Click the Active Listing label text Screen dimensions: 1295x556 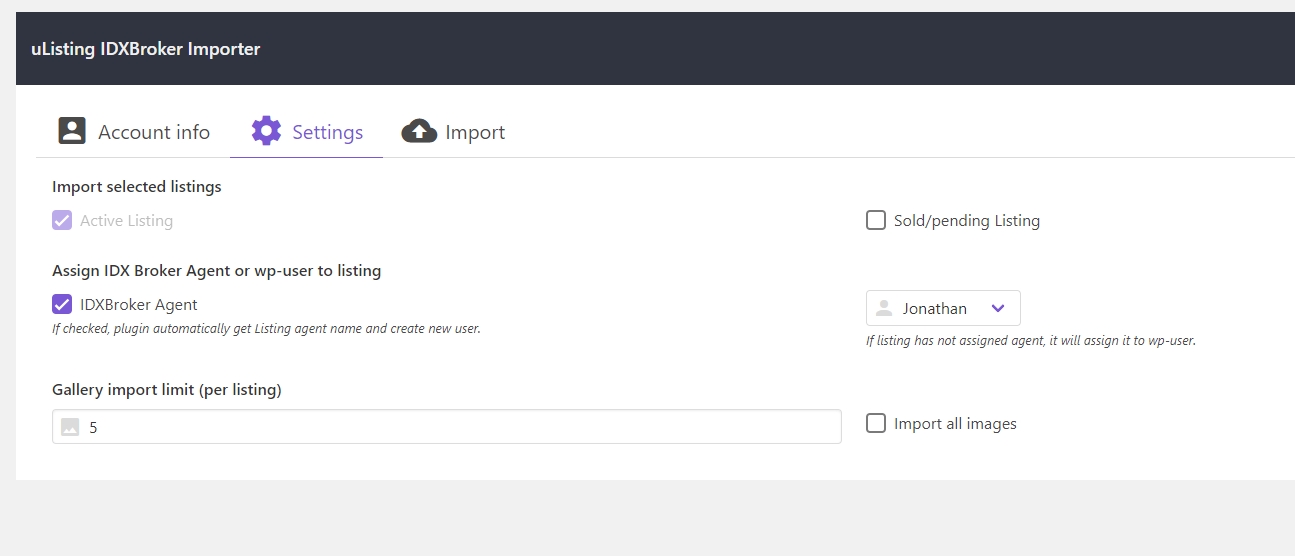coord(126,221)
